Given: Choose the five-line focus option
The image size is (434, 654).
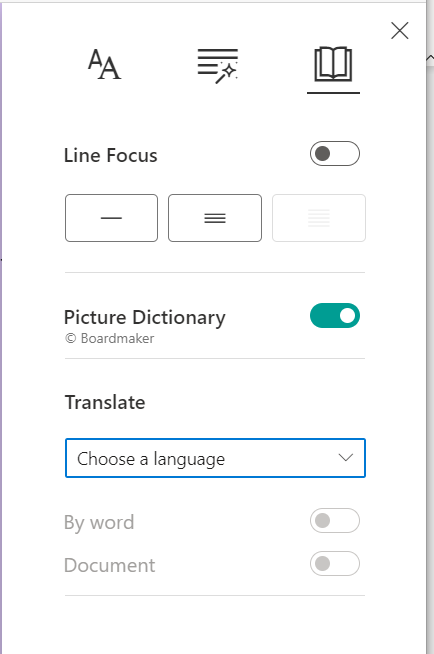Looking at the screenshot, I should click(x=319, y=218).
